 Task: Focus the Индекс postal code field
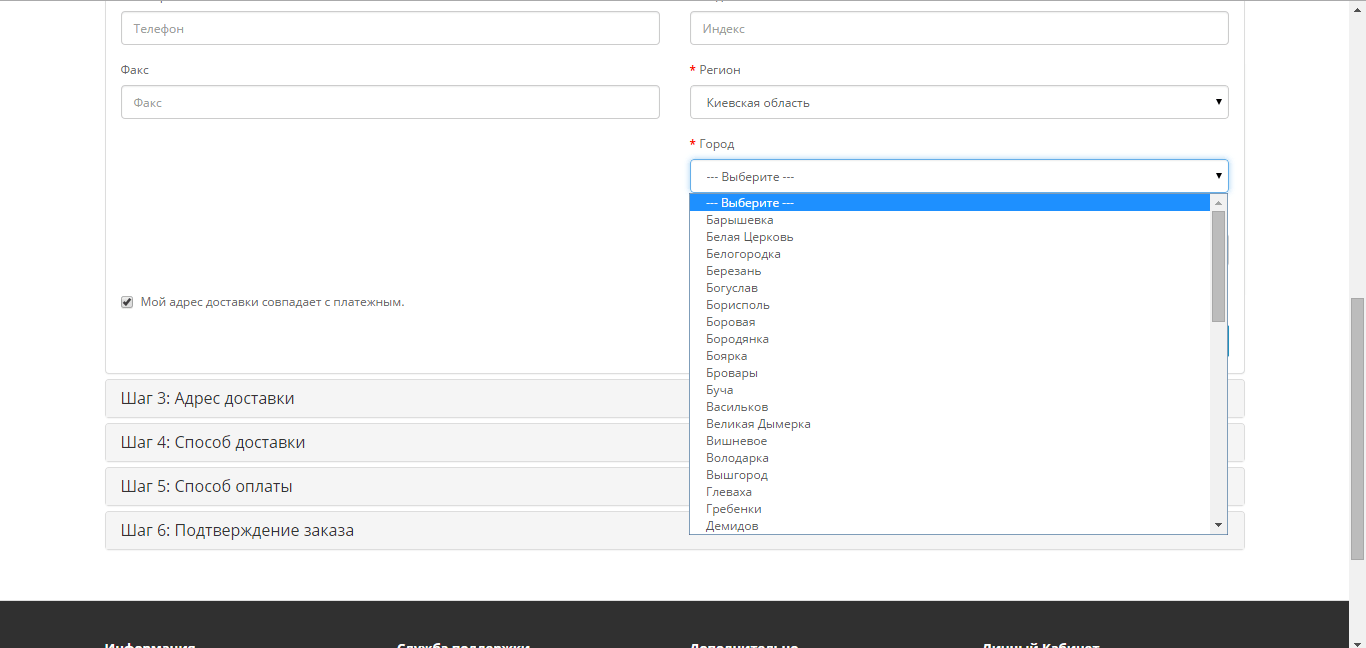point(958,29)
